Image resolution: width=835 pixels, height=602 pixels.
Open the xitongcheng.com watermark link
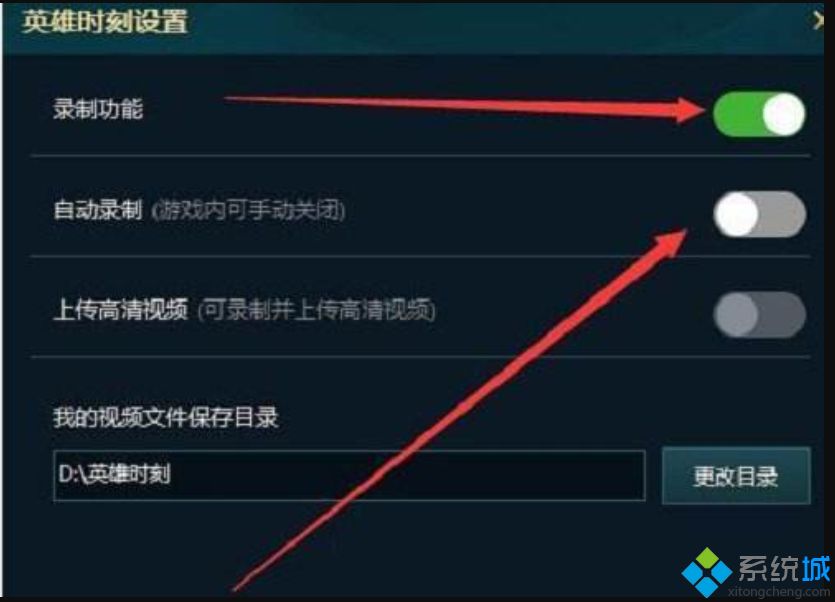(x=778, y=592)
